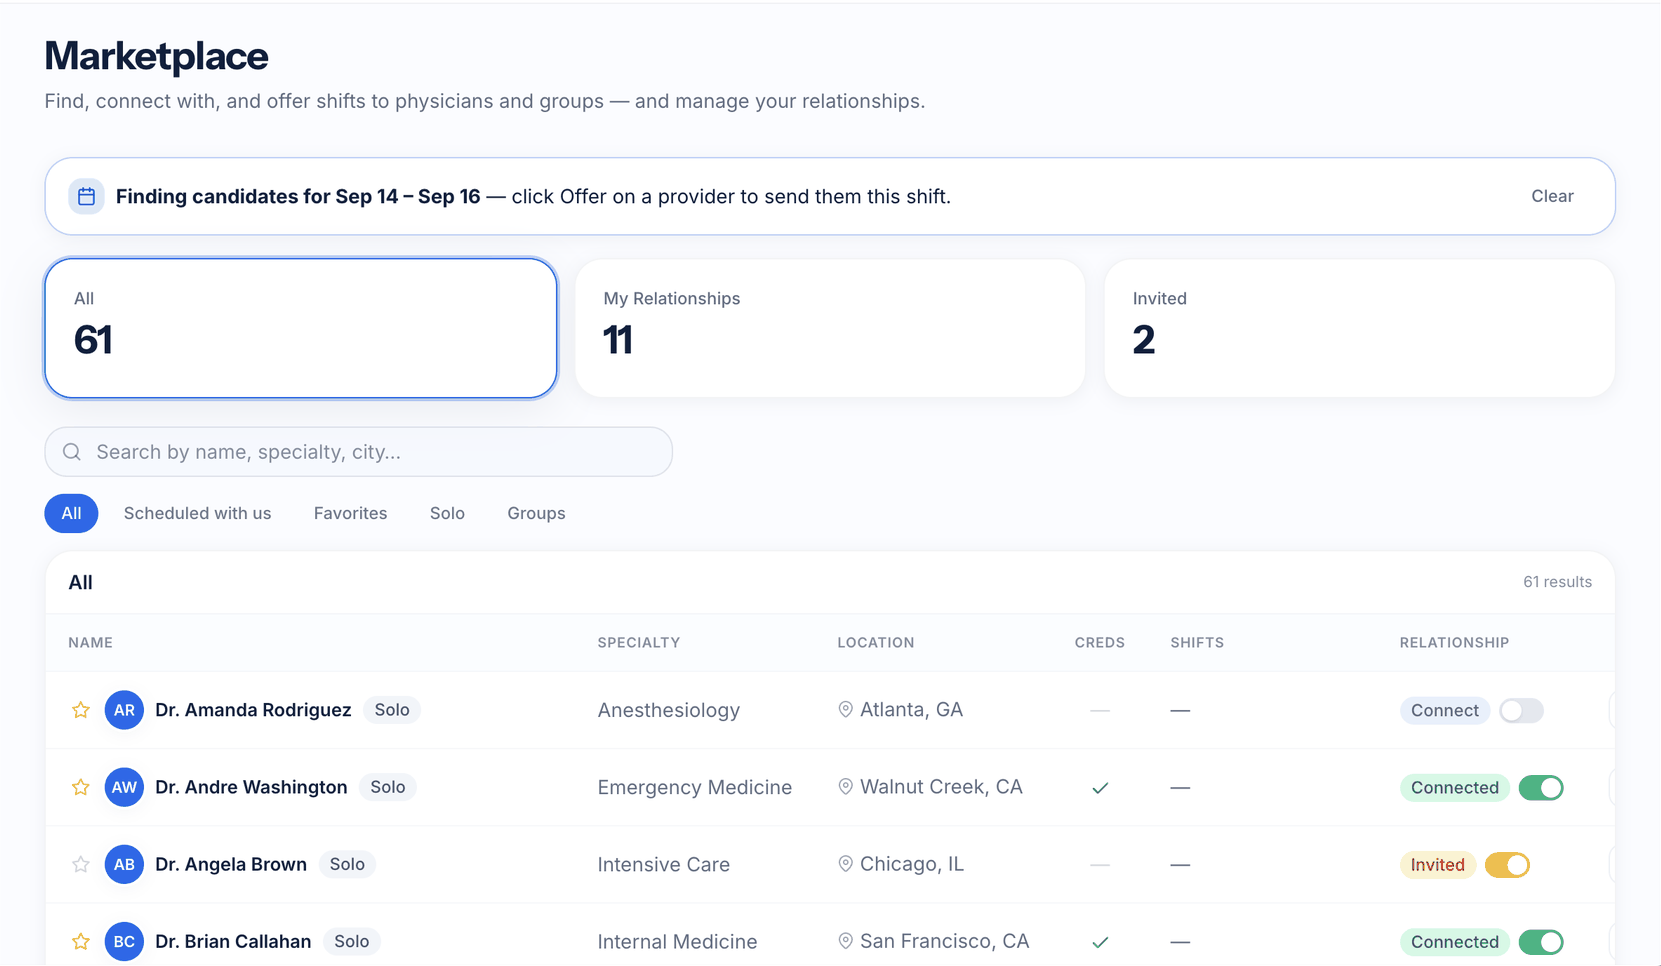Filter the list by Solo
Screen dimensions: 1661x966
(447, 513)
